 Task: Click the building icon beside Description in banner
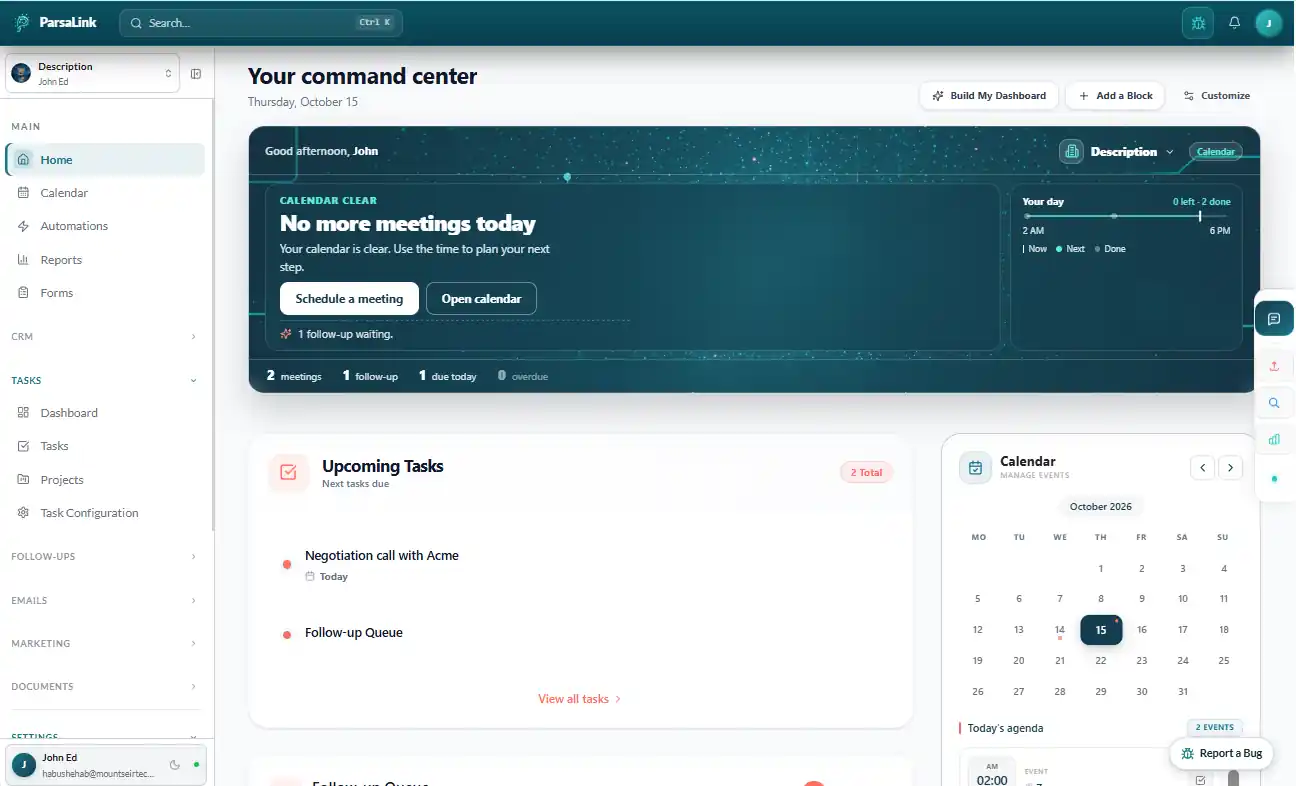pyautogui.click(x=1071, y=152)
